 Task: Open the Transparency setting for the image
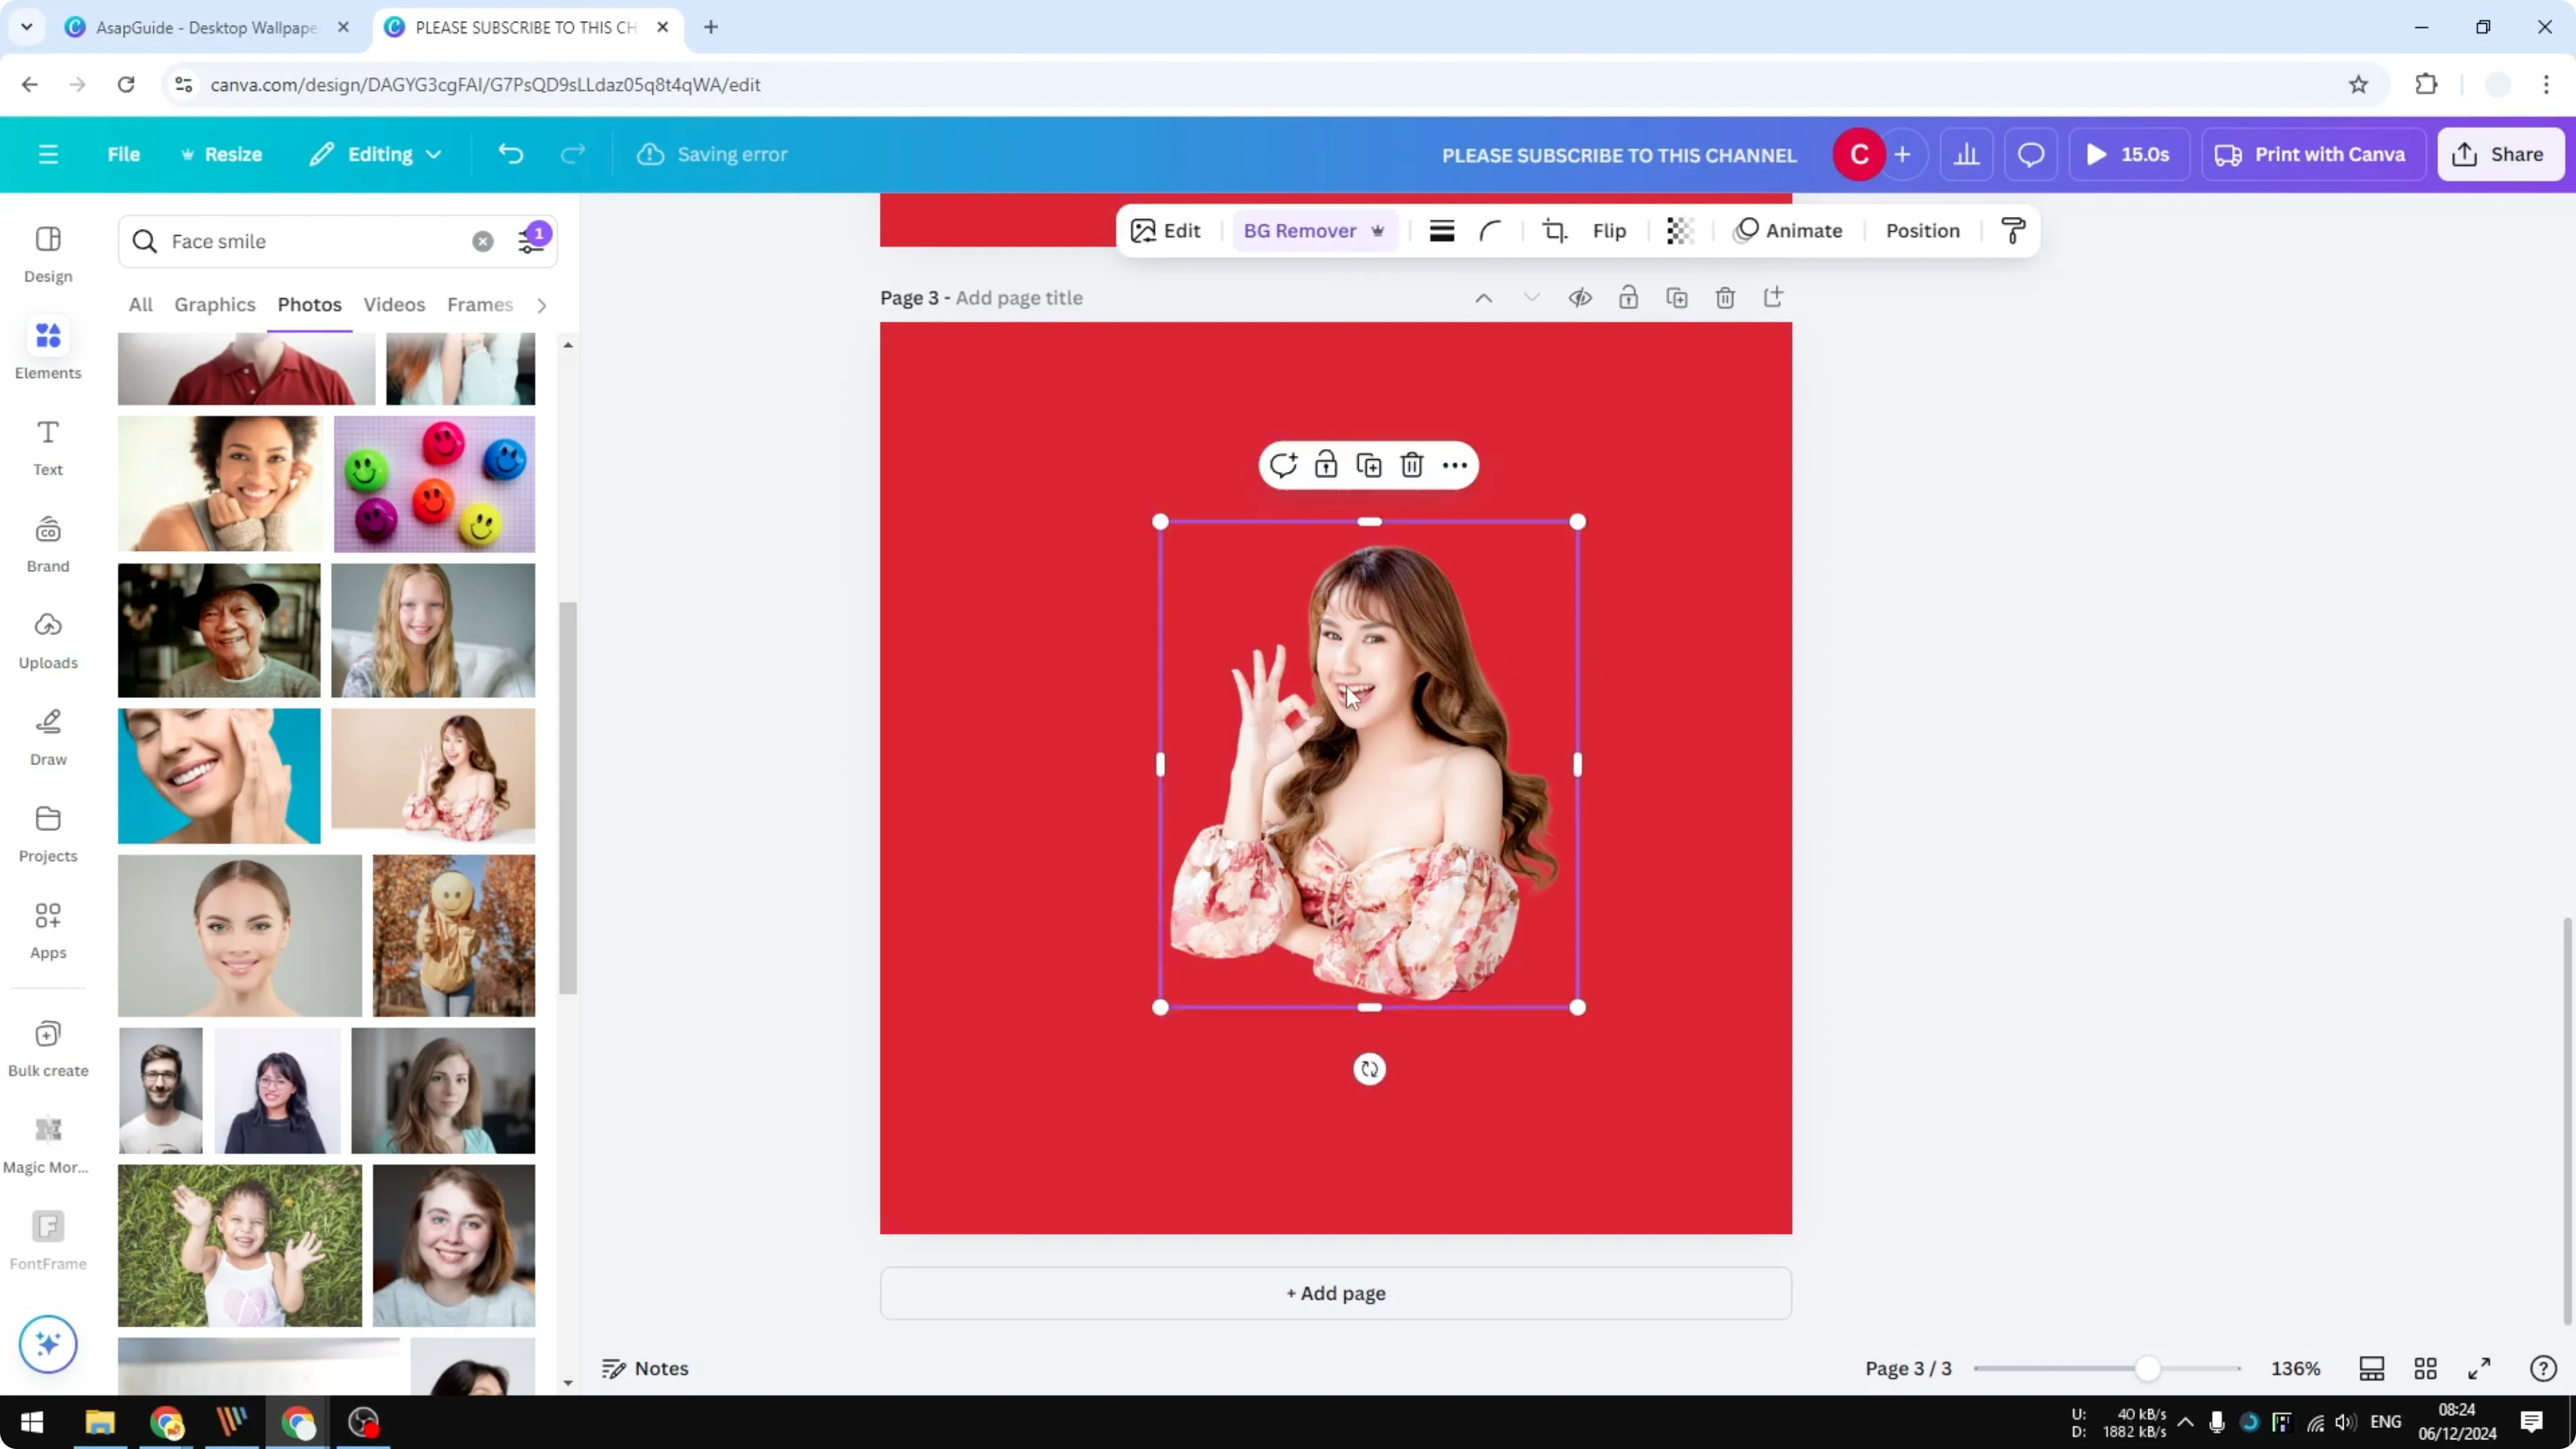click(1679, 230)
